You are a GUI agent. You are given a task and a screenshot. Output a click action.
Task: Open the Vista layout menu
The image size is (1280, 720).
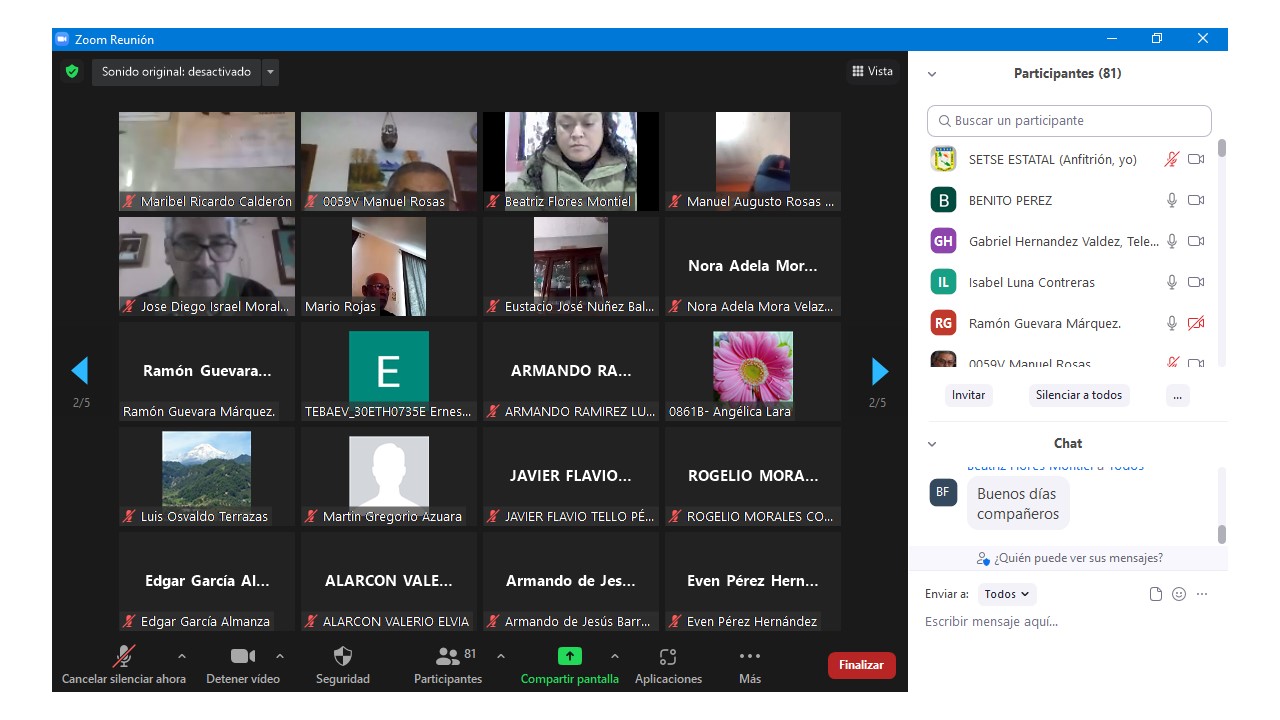(872, 71)
